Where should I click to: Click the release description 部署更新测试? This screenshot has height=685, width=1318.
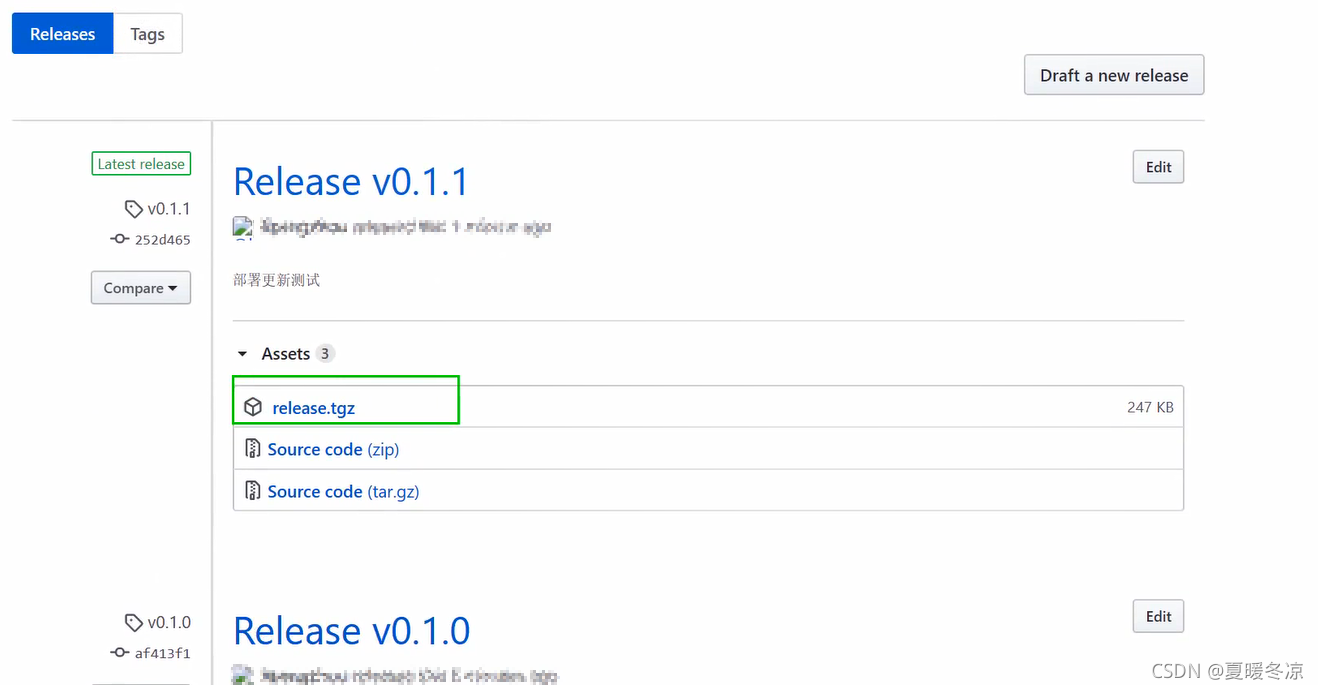coord(277,280)
